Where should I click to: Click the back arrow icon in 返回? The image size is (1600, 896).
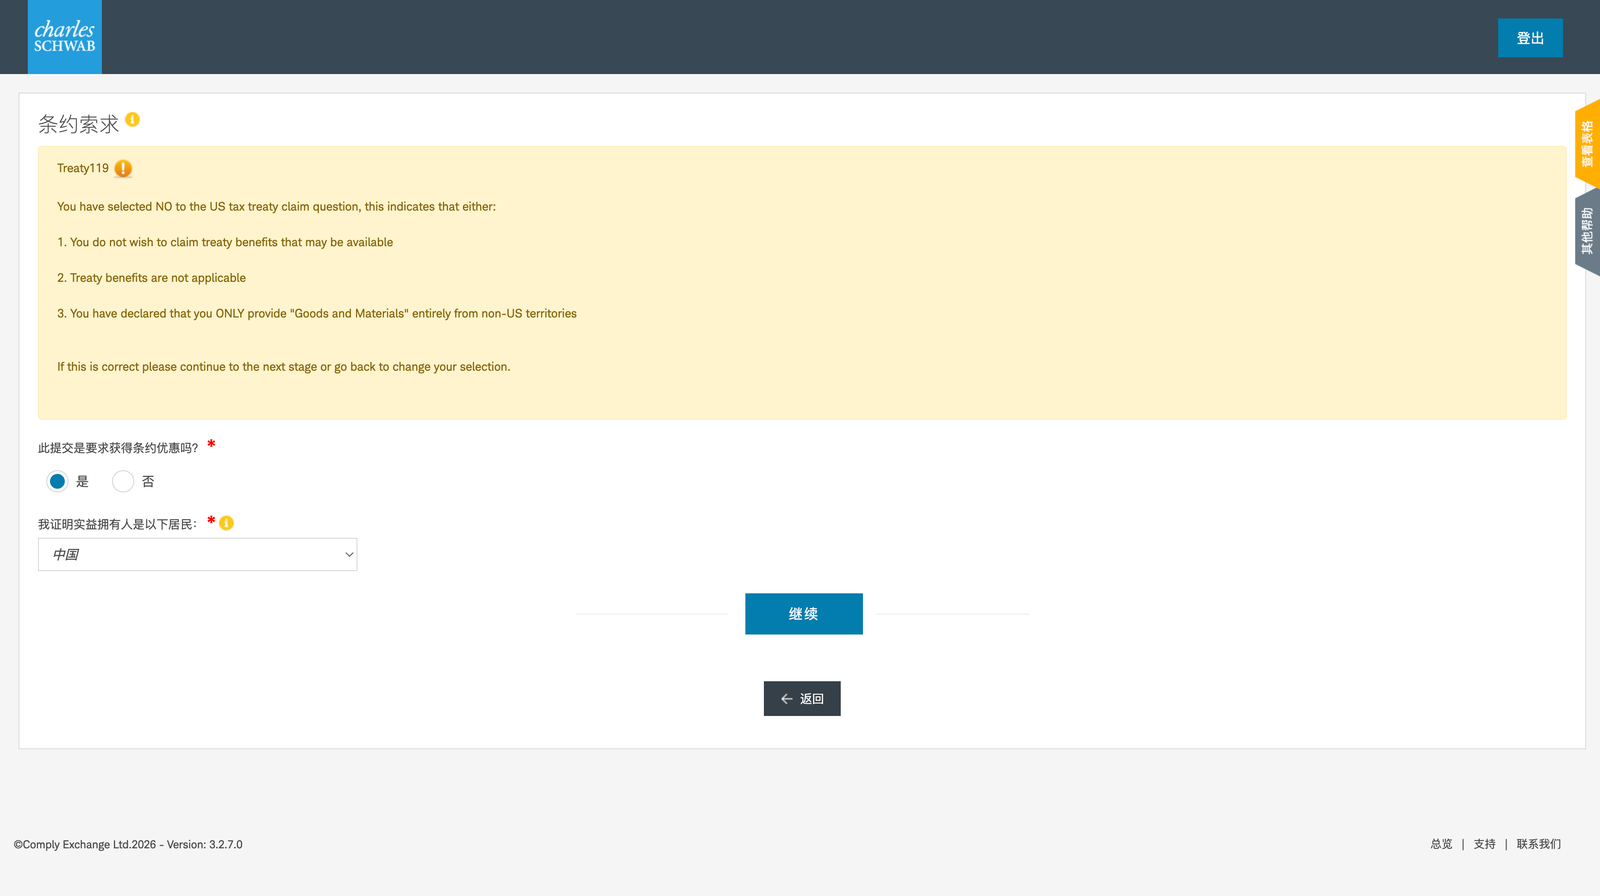coord(787,699)
